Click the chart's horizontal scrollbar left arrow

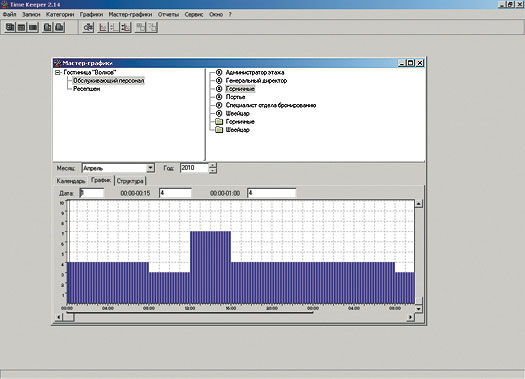tap(59, 317)
